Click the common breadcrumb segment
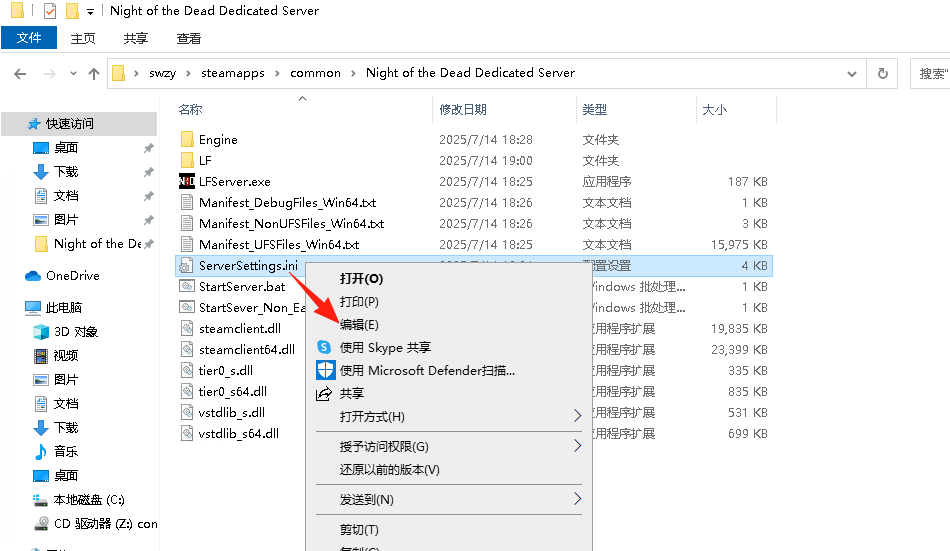 coord(315,73)
